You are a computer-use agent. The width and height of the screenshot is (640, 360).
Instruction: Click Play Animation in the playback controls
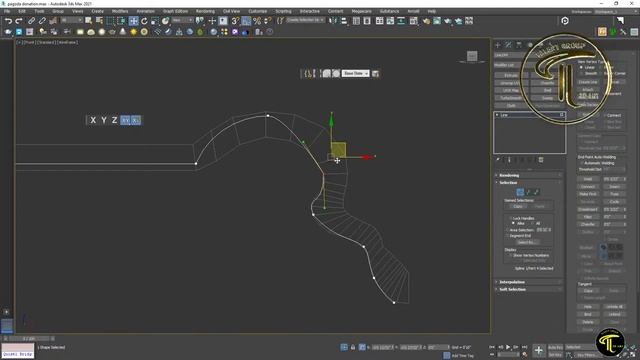point(508,347)
